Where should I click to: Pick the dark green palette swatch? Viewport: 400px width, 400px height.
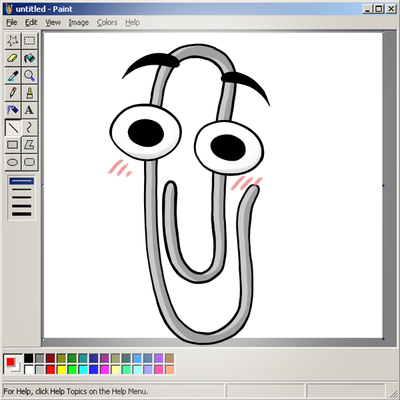tap(72, 359)
